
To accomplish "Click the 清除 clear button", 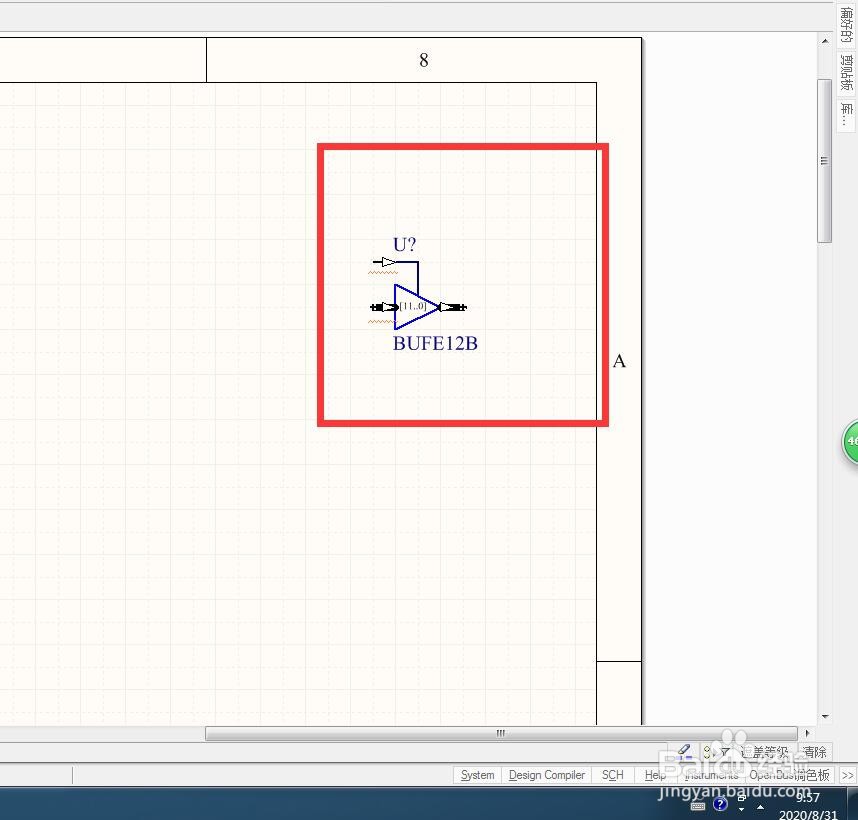I will click(814, 752).
